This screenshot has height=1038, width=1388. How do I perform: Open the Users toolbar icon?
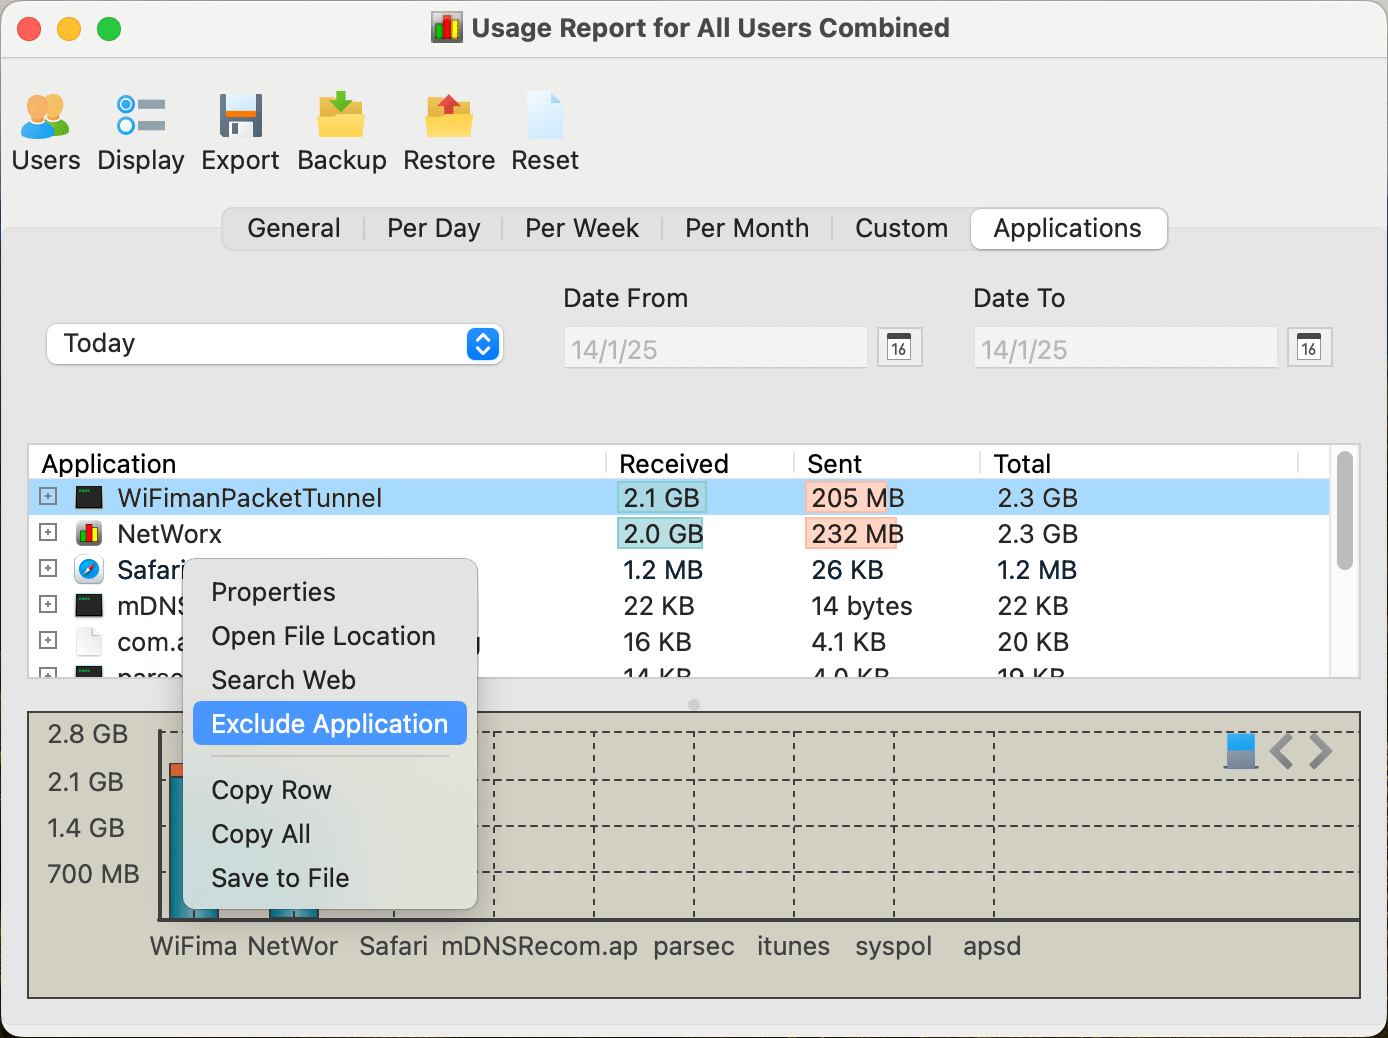(x=46, y=117)
